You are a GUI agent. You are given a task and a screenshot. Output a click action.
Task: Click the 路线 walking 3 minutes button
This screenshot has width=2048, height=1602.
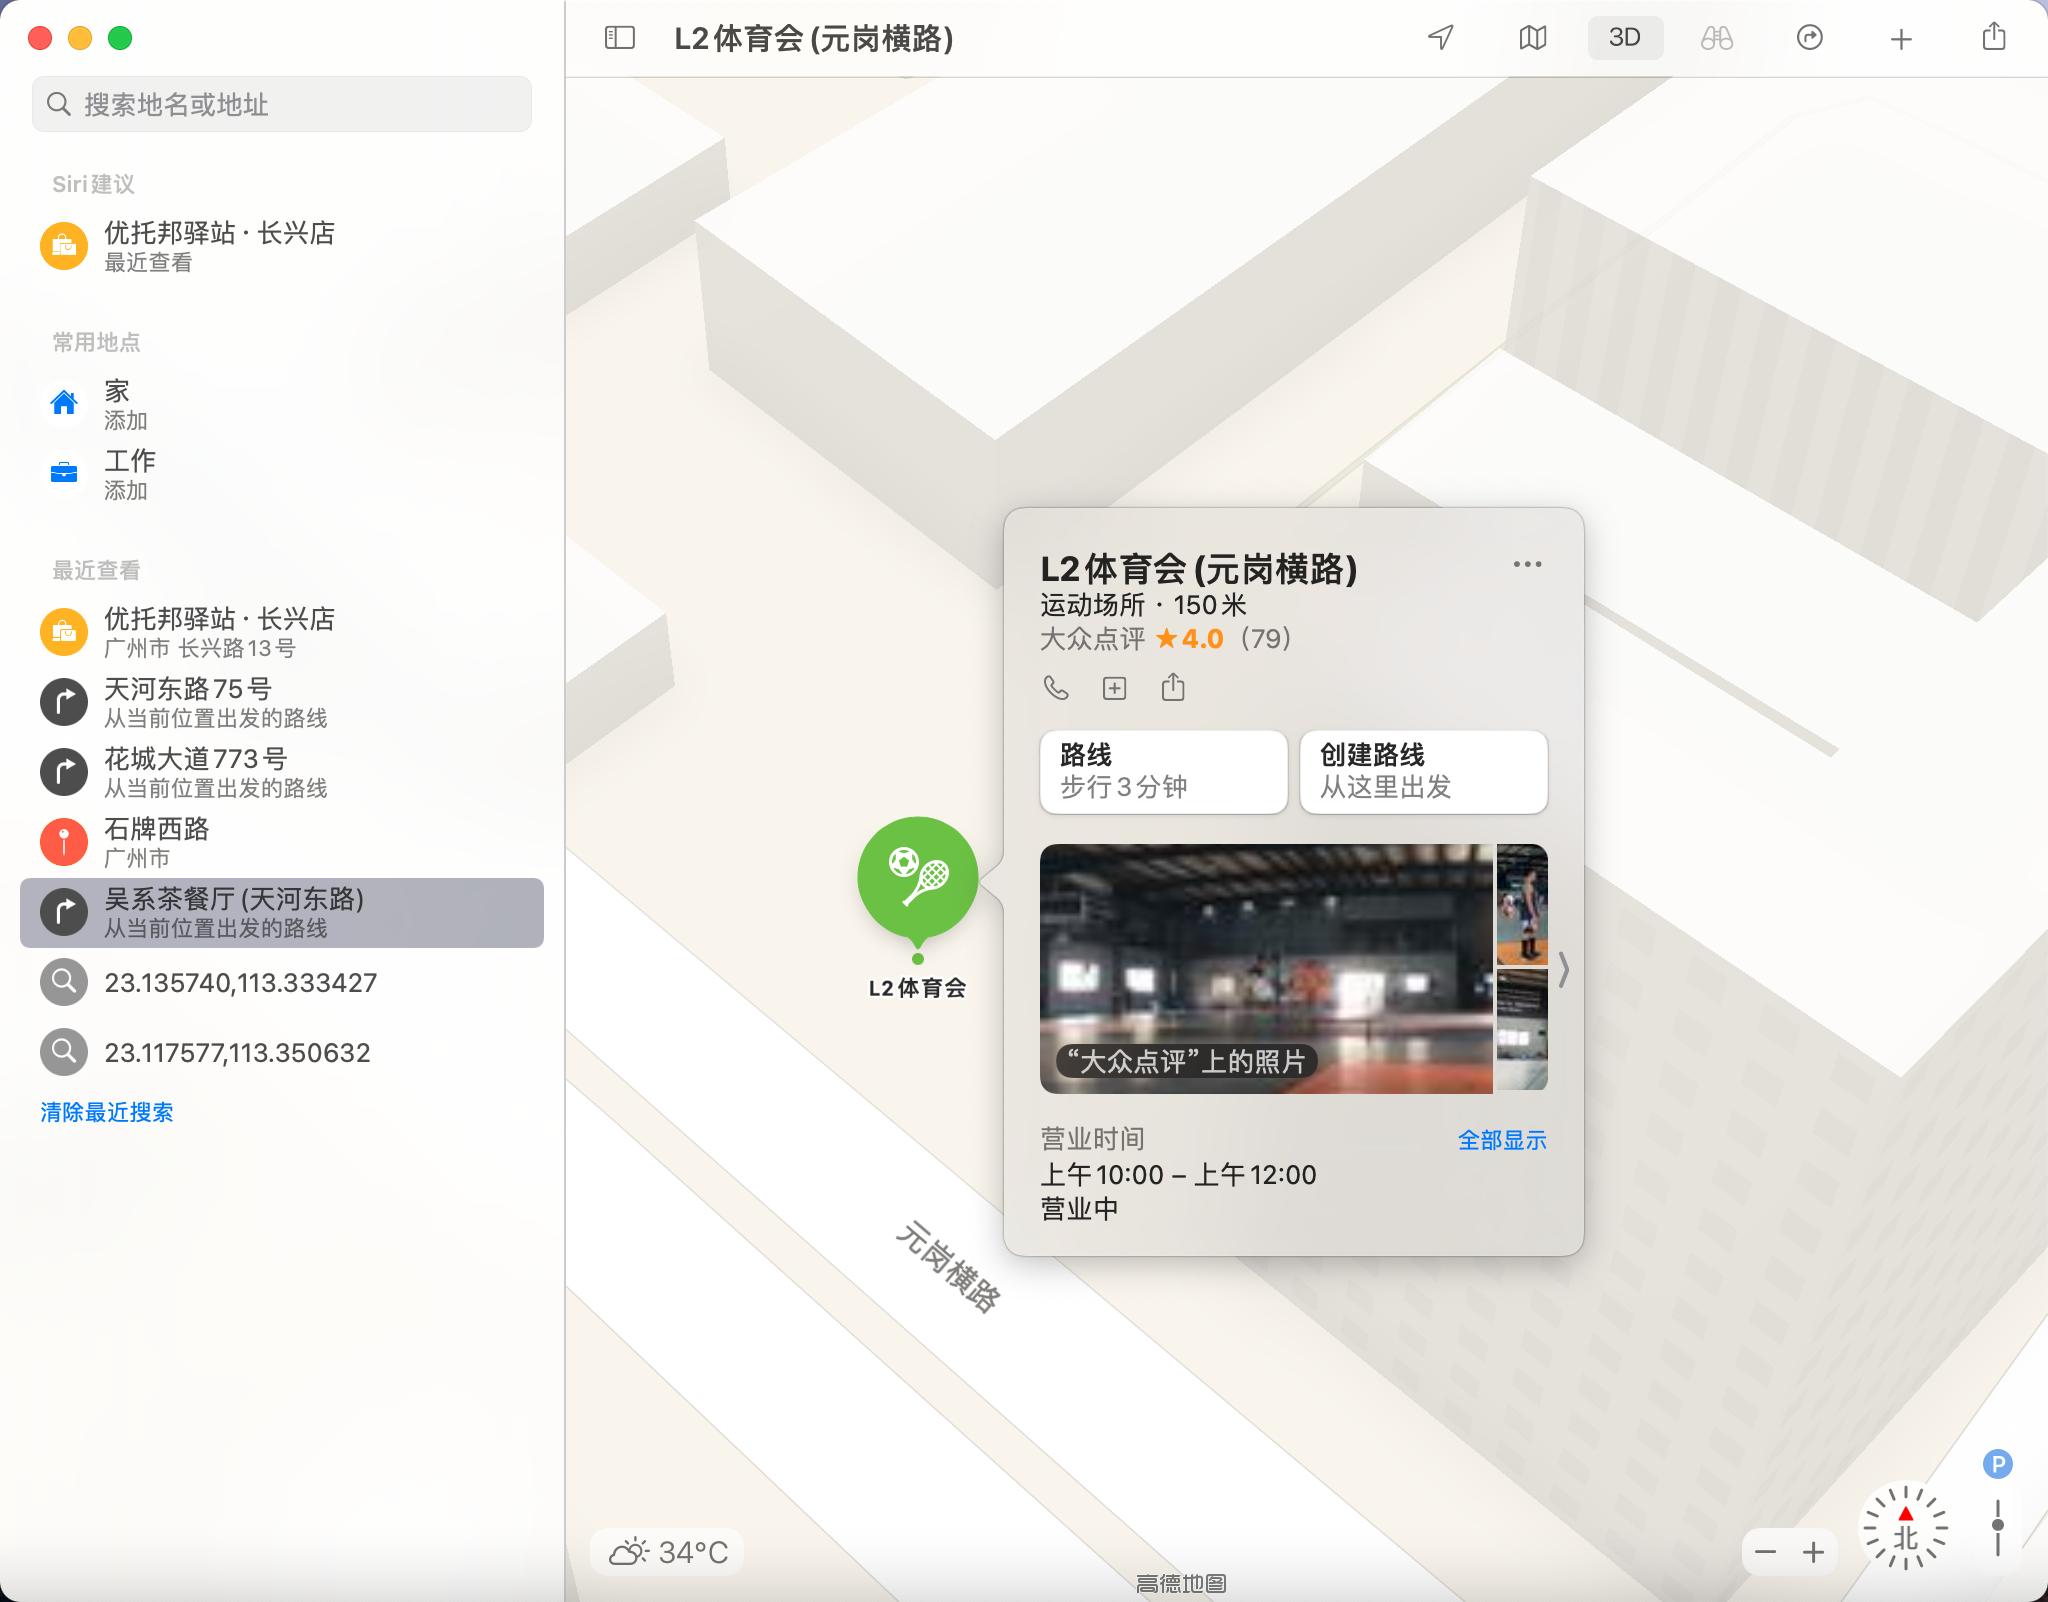pos(1163,771)
